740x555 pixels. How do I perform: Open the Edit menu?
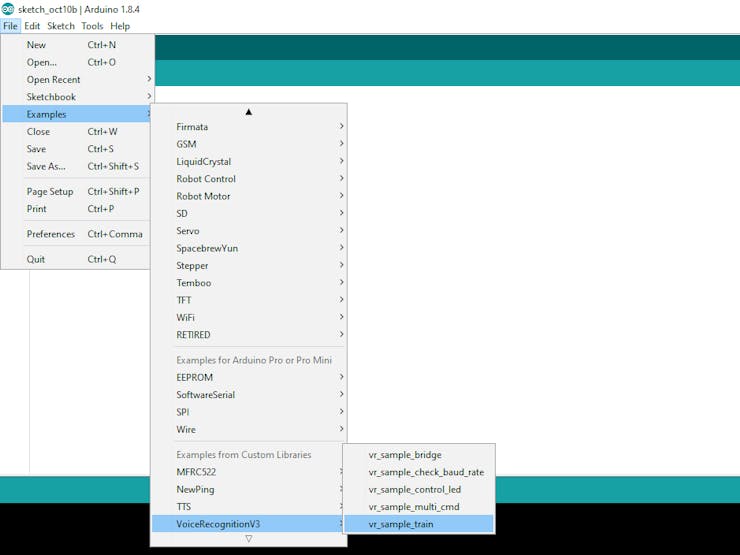pyautogui.click(x=32, y=26)
